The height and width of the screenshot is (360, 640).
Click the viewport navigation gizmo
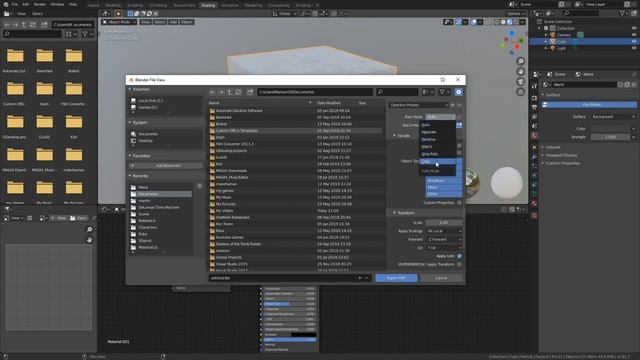coord(512,43)
